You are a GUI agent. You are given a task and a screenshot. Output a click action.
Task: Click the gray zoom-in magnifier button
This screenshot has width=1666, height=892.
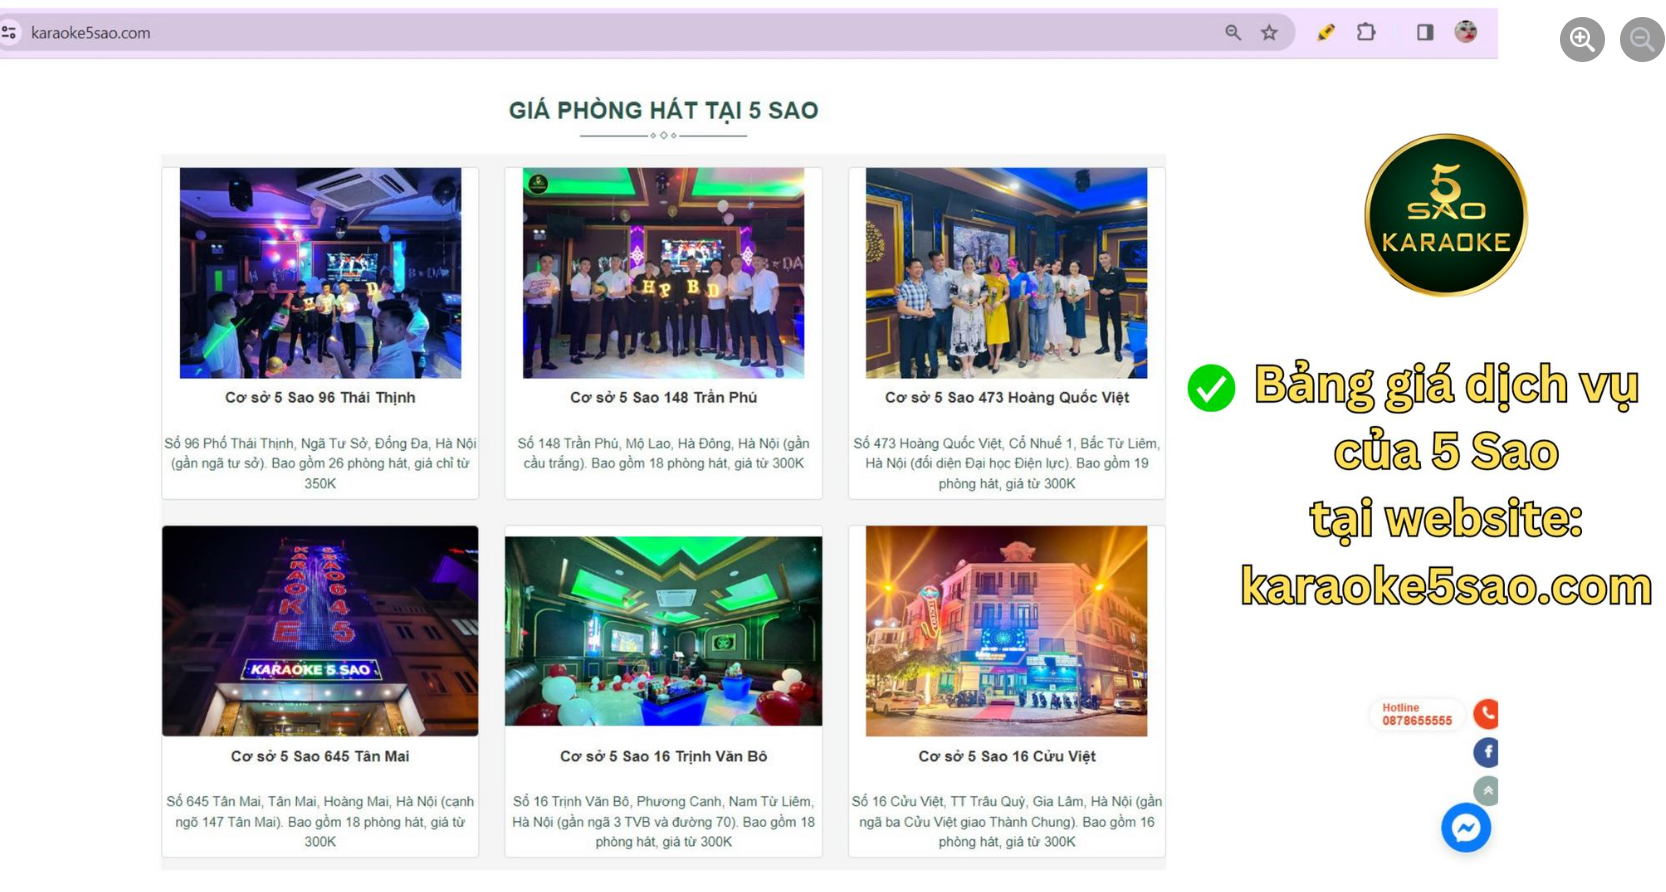point(1582,39)
